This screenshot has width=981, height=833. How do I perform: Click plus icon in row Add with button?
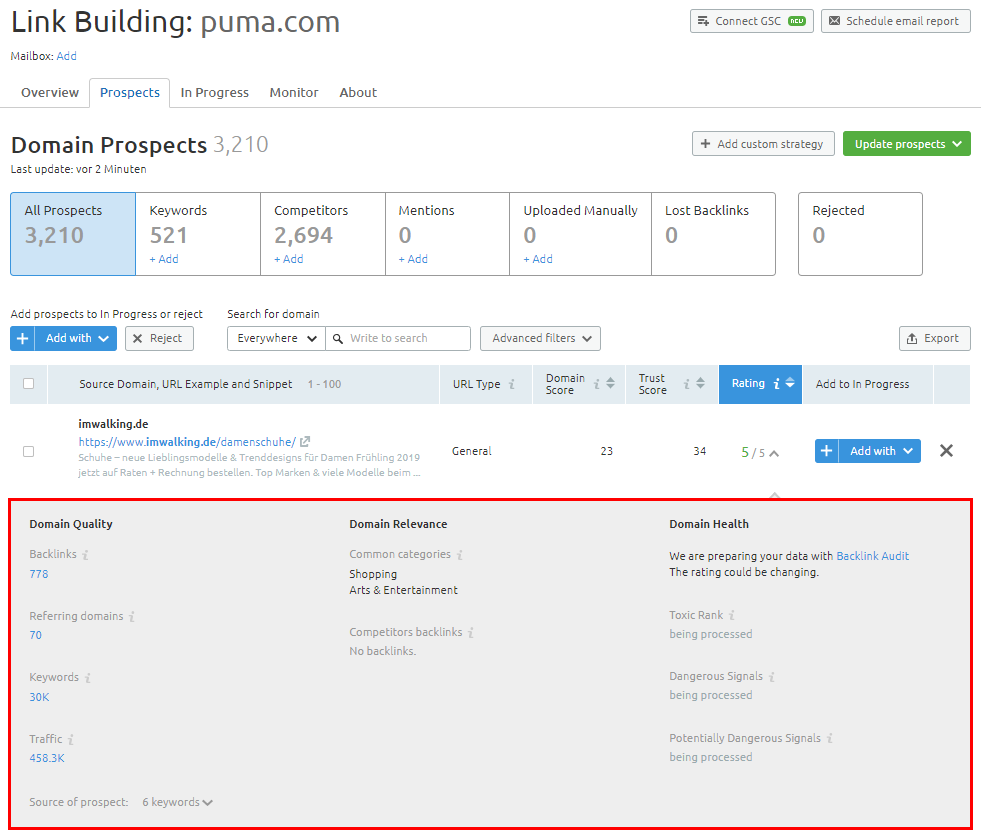(826, 451)
